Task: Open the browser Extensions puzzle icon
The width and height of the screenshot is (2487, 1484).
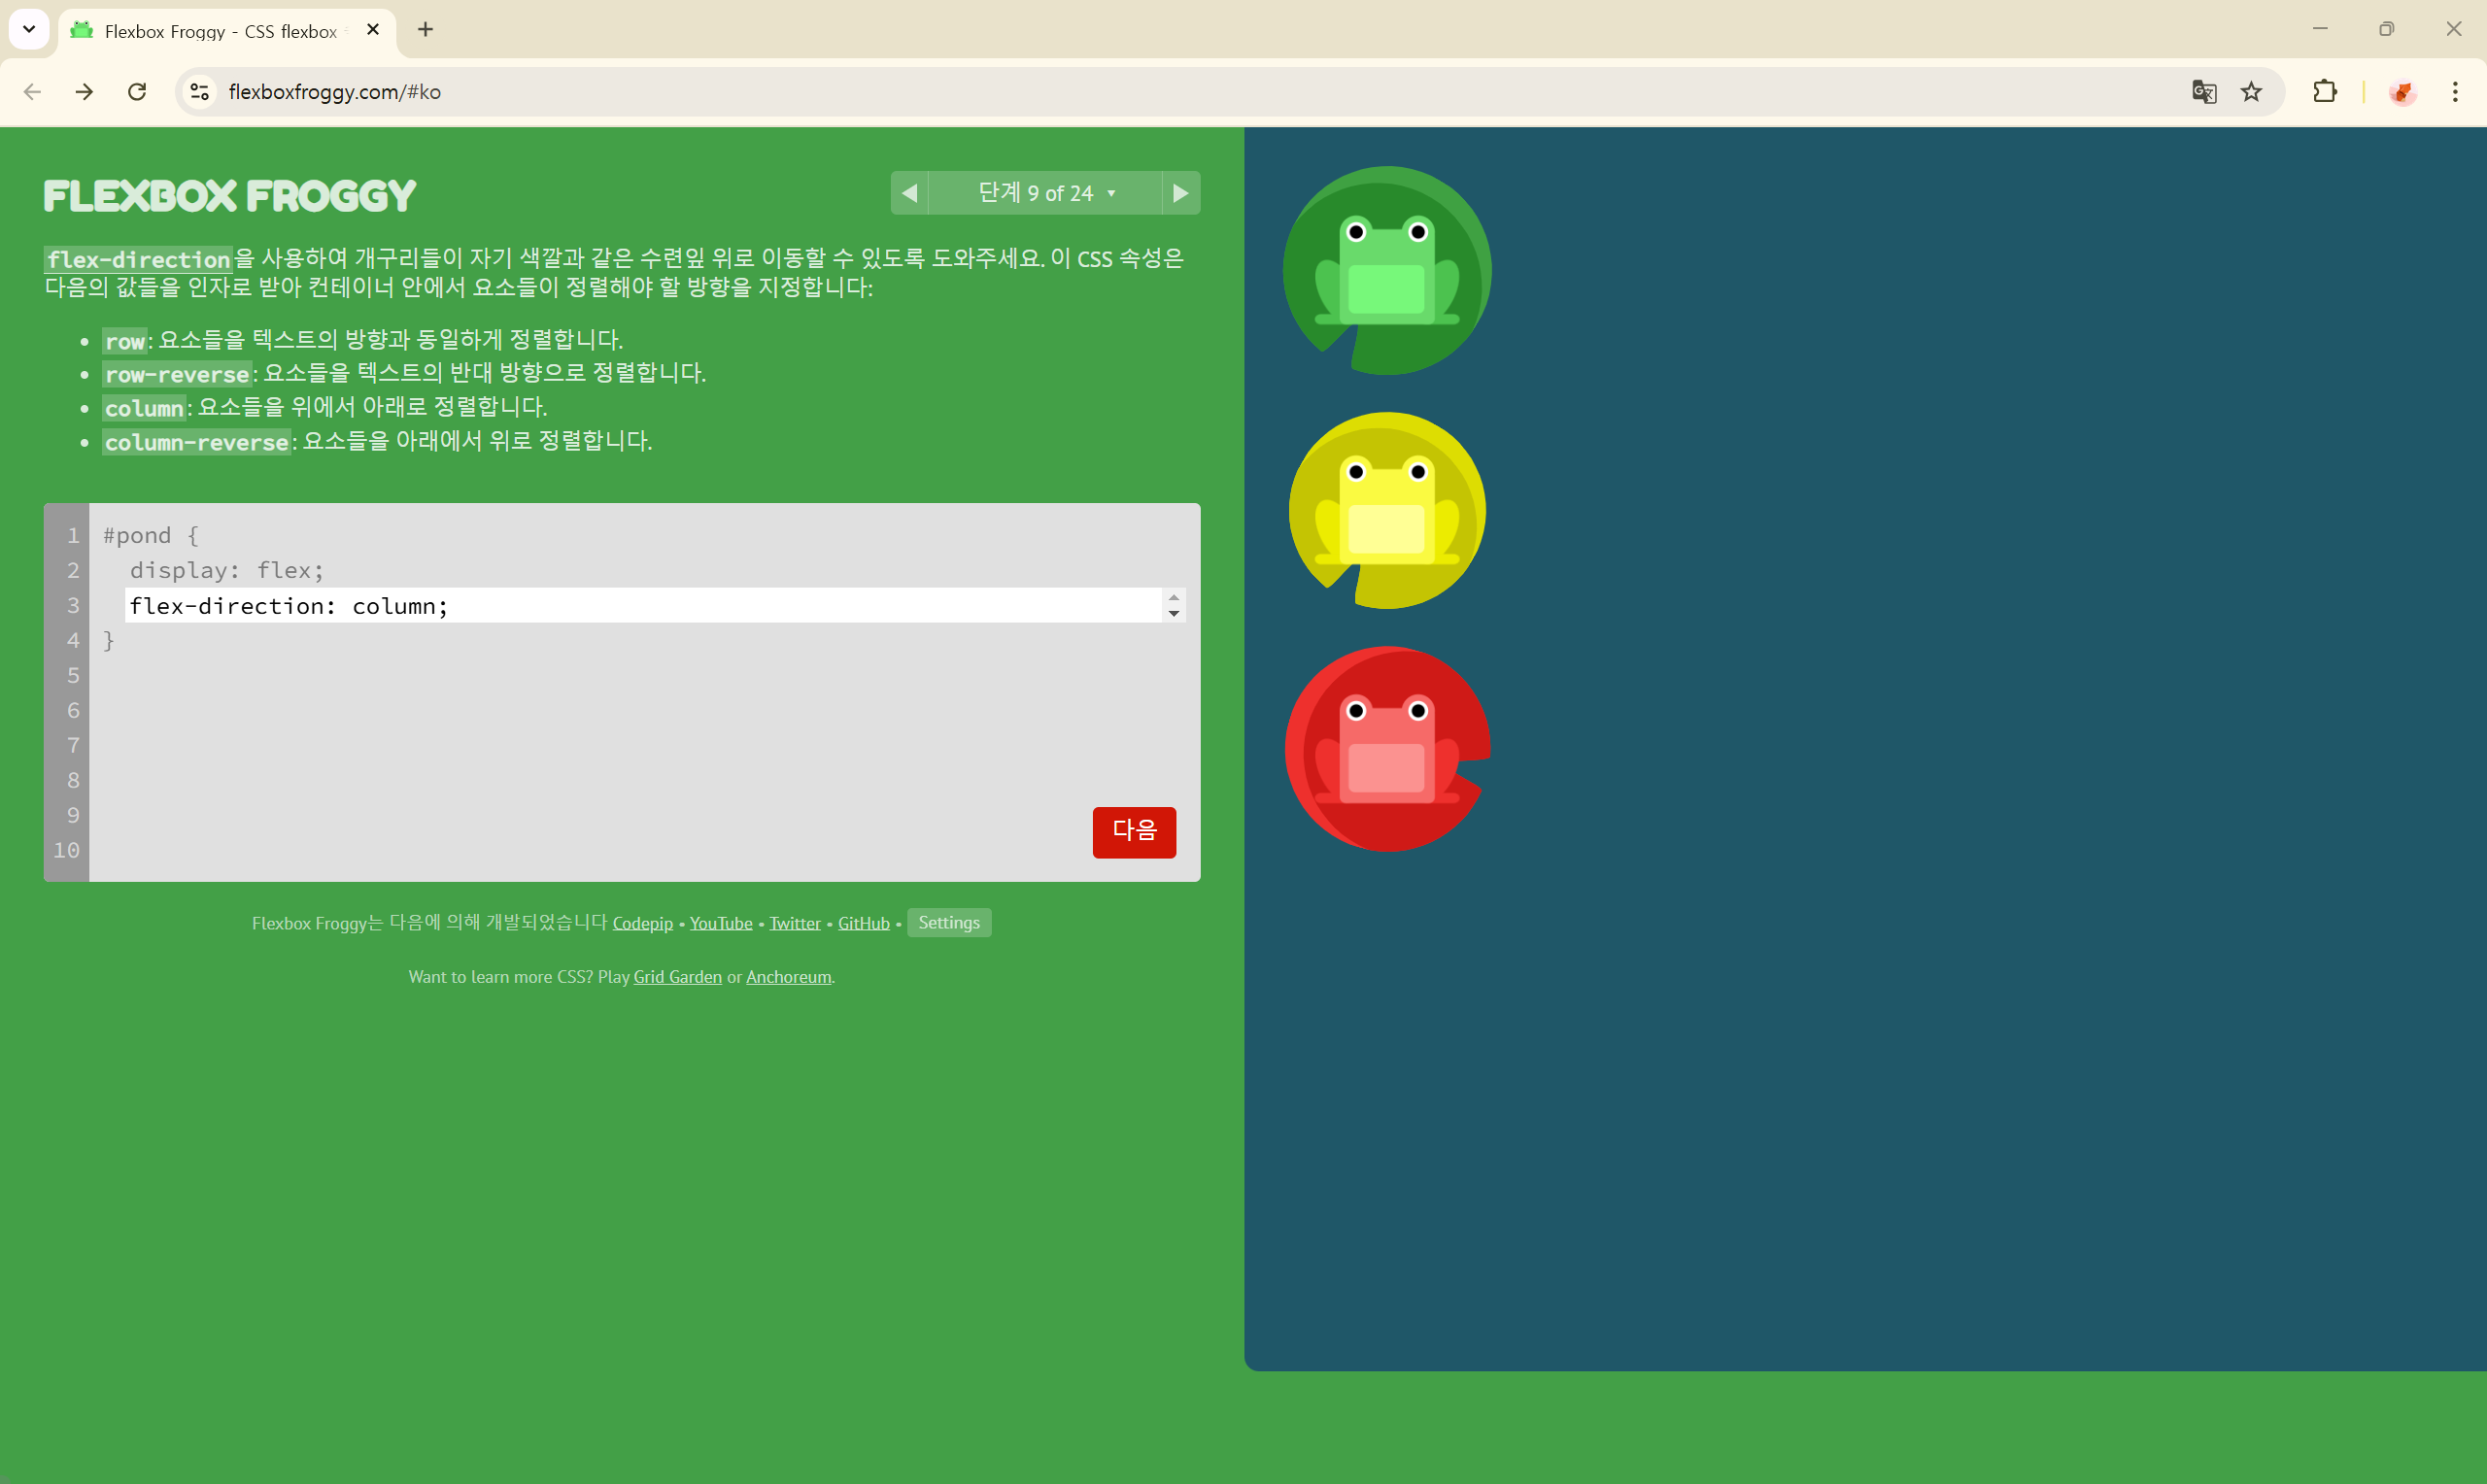Action: [x=2324, y=92]
